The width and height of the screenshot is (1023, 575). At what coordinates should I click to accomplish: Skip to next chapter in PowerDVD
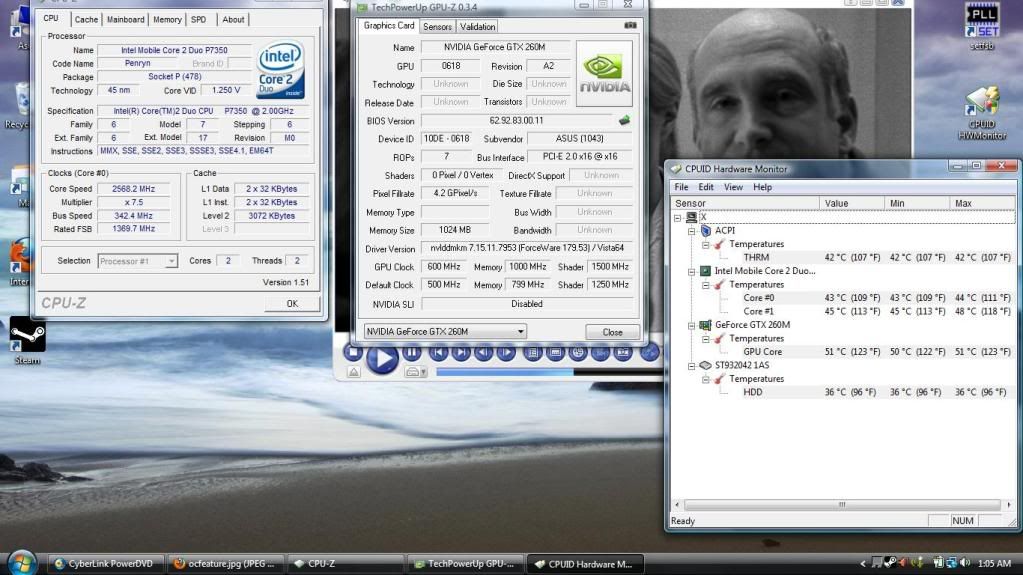[x=461, y=353]
